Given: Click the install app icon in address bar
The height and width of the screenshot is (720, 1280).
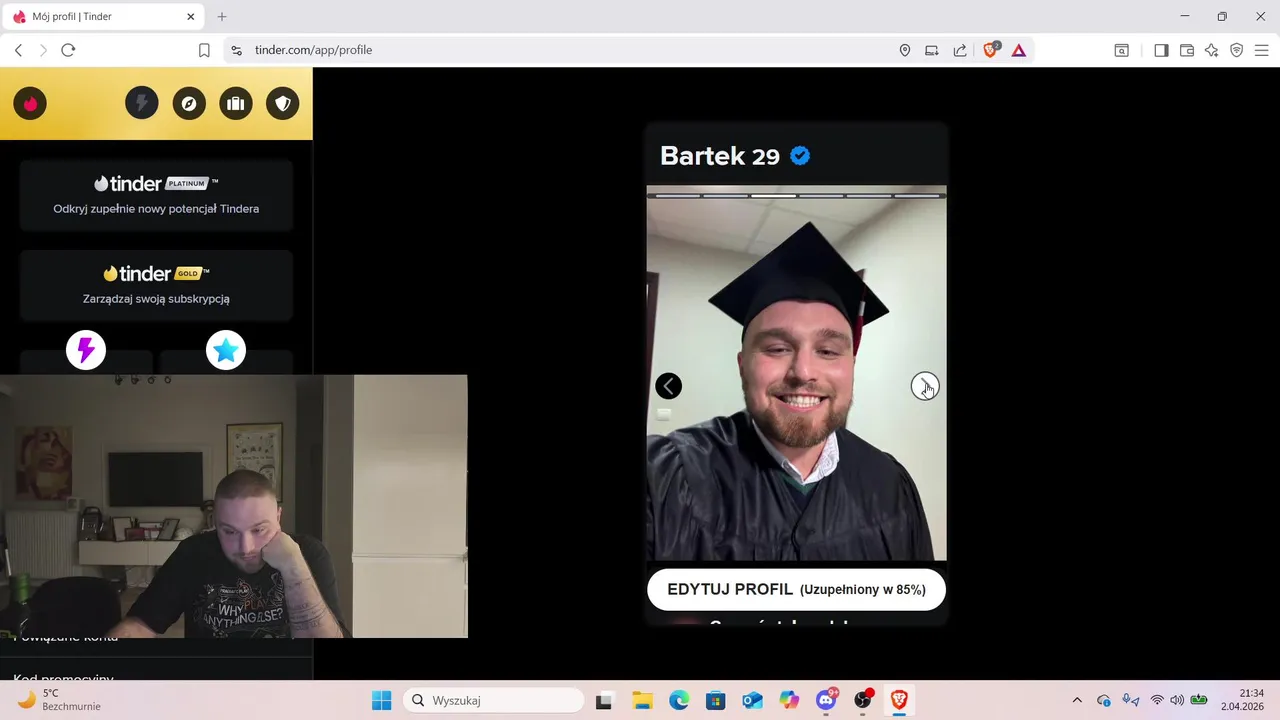Looking at the screenshot, I should coord(932,50).
